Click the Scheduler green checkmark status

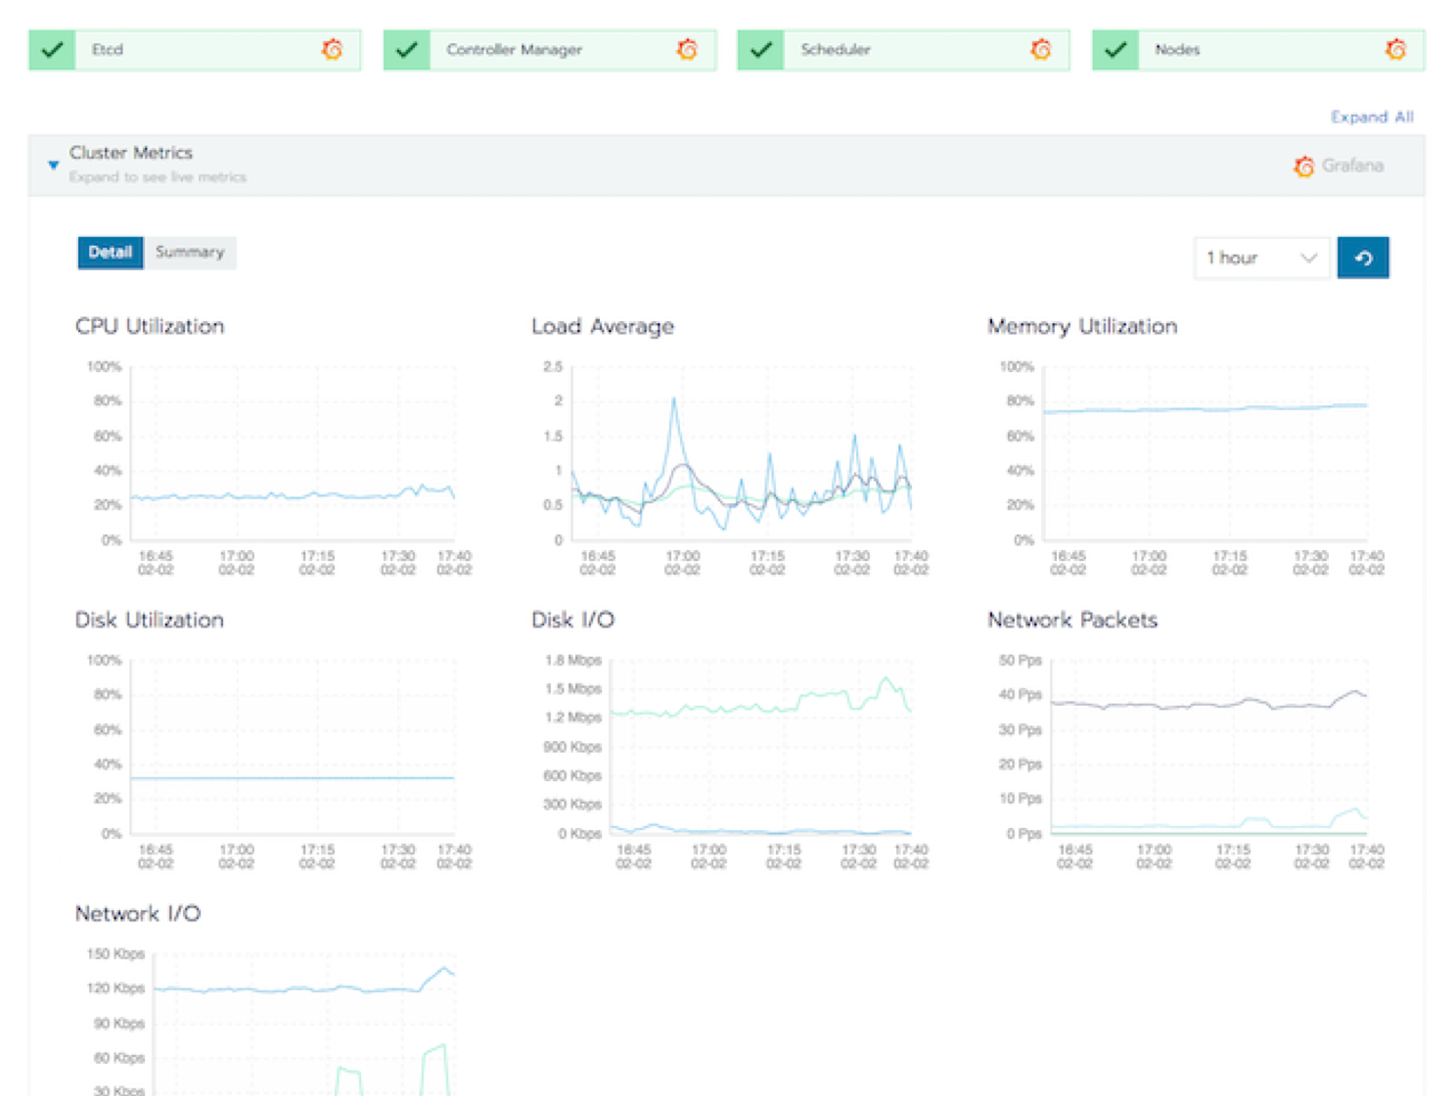[761, 49]
